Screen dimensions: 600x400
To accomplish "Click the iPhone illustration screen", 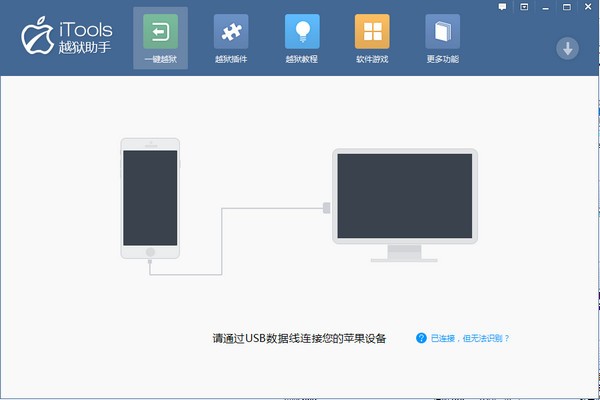I will pyautogui.click(x=150, y=196).
